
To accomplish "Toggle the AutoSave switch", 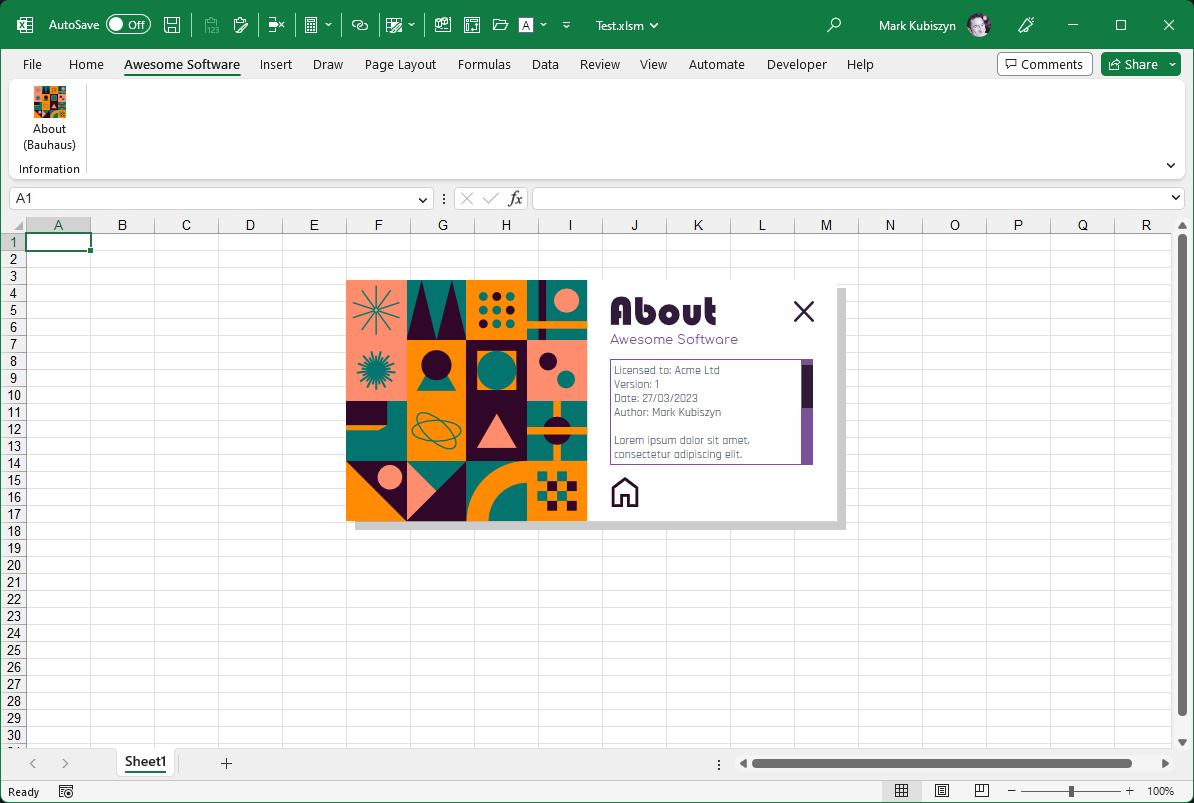I will pyautogui.click(x=128, y=25).
